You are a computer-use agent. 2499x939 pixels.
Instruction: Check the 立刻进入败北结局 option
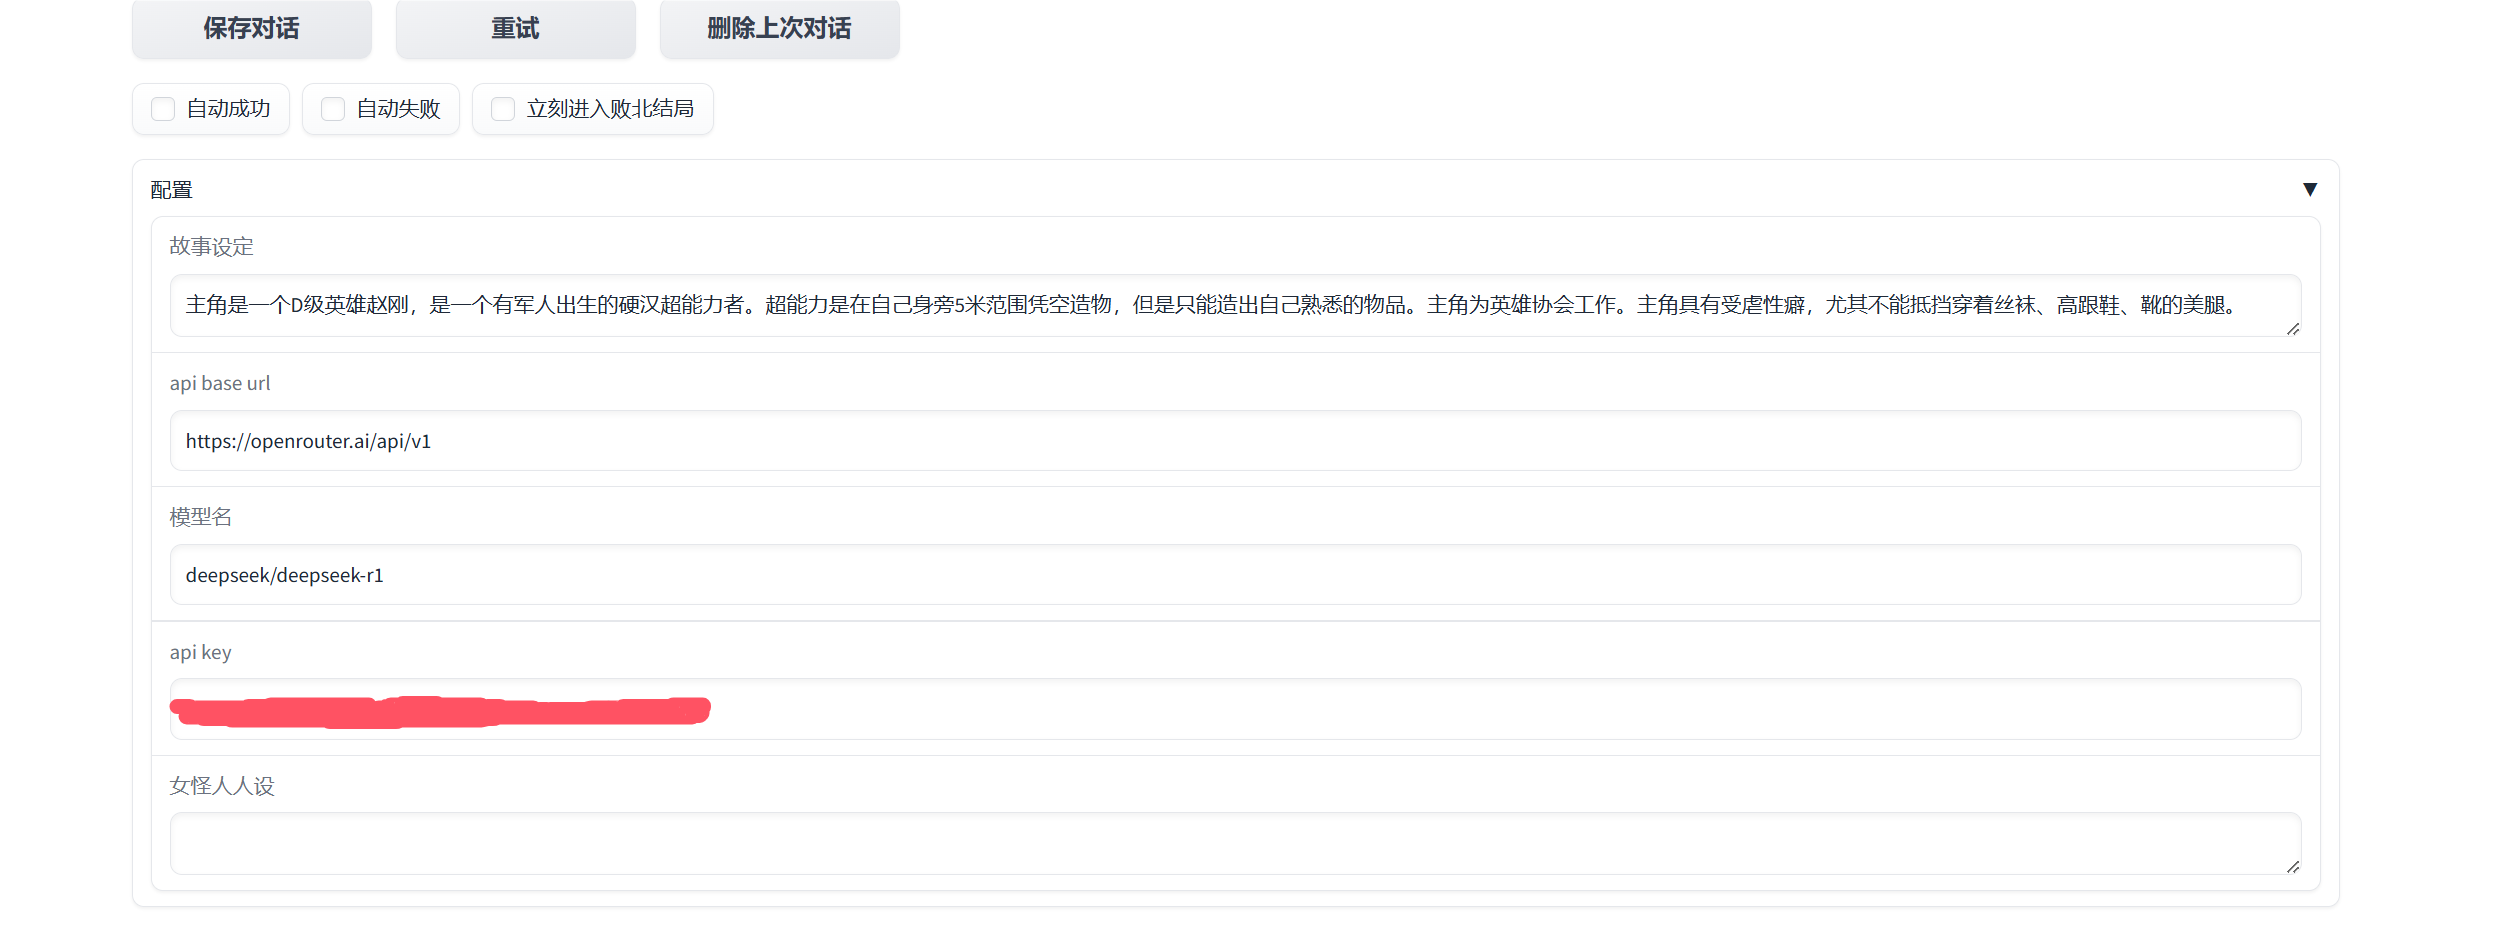503,109
